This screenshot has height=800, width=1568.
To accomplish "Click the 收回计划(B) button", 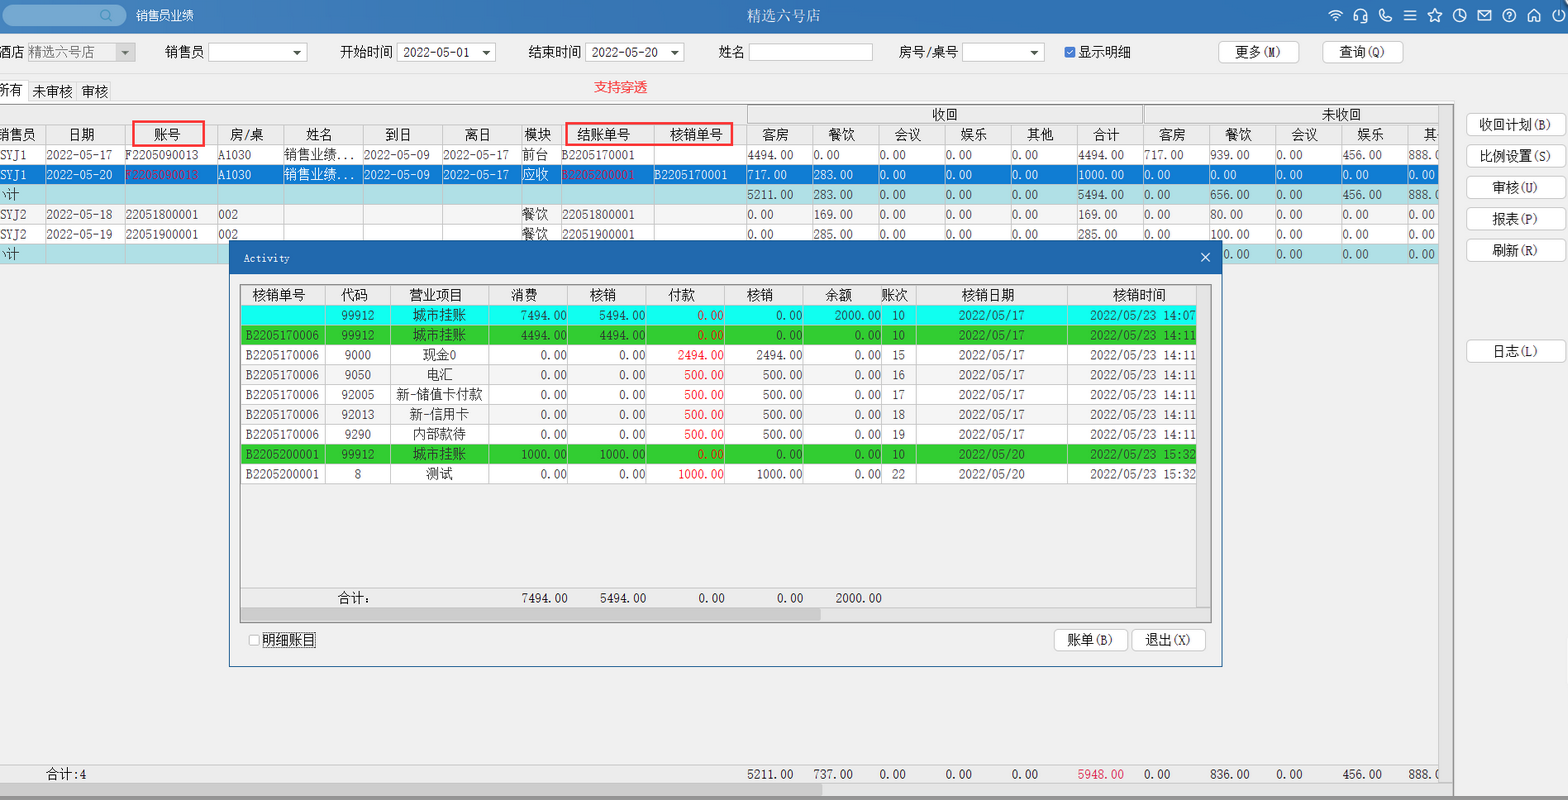I will coord(1515,125).
